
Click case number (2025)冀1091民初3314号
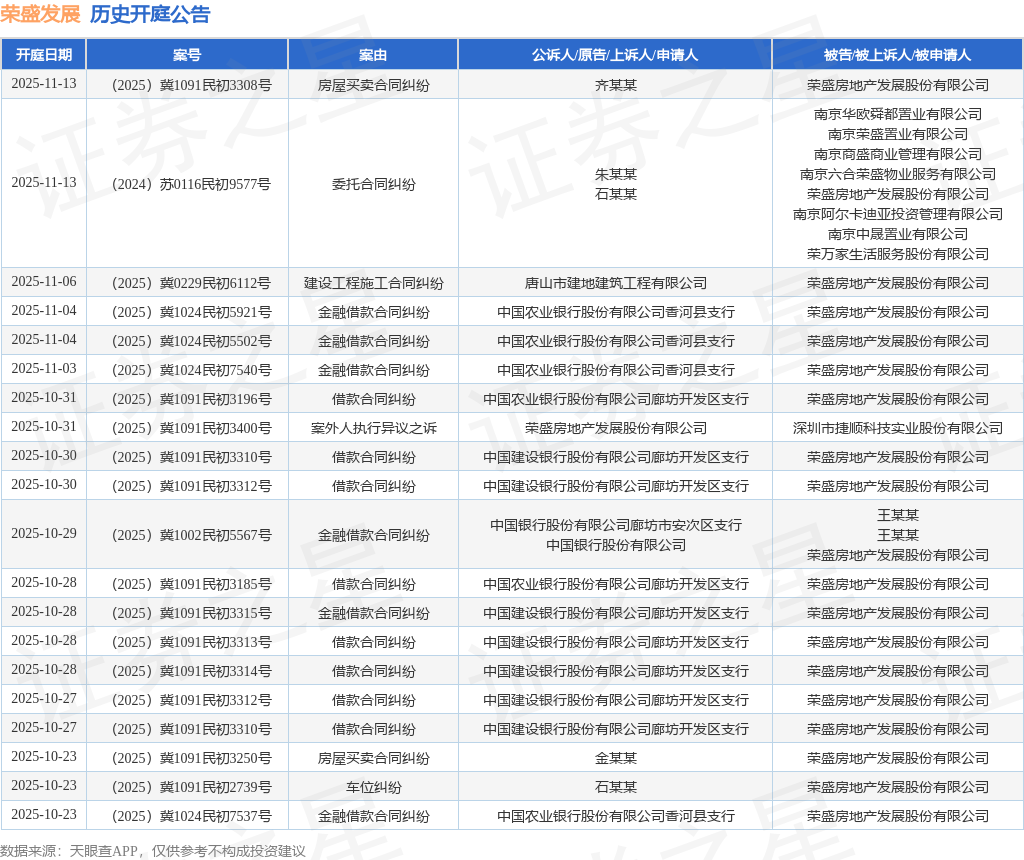pos(191,671)
